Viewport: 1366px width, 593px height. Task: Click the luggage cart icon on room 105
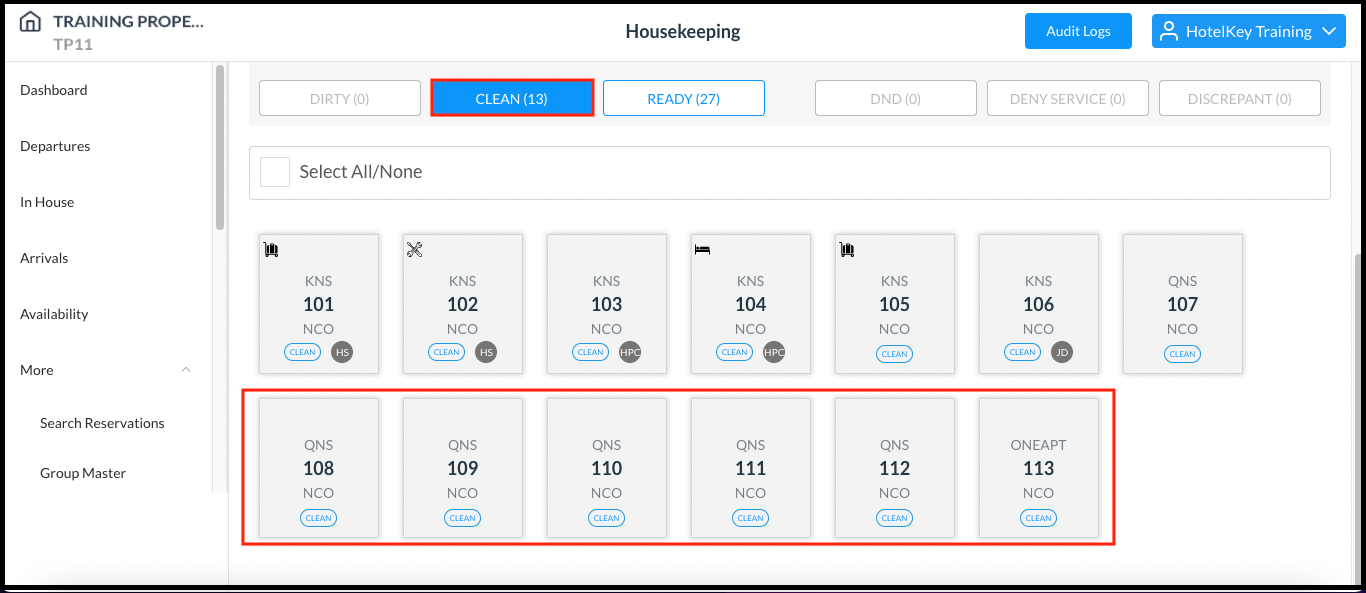click(845, 248)
